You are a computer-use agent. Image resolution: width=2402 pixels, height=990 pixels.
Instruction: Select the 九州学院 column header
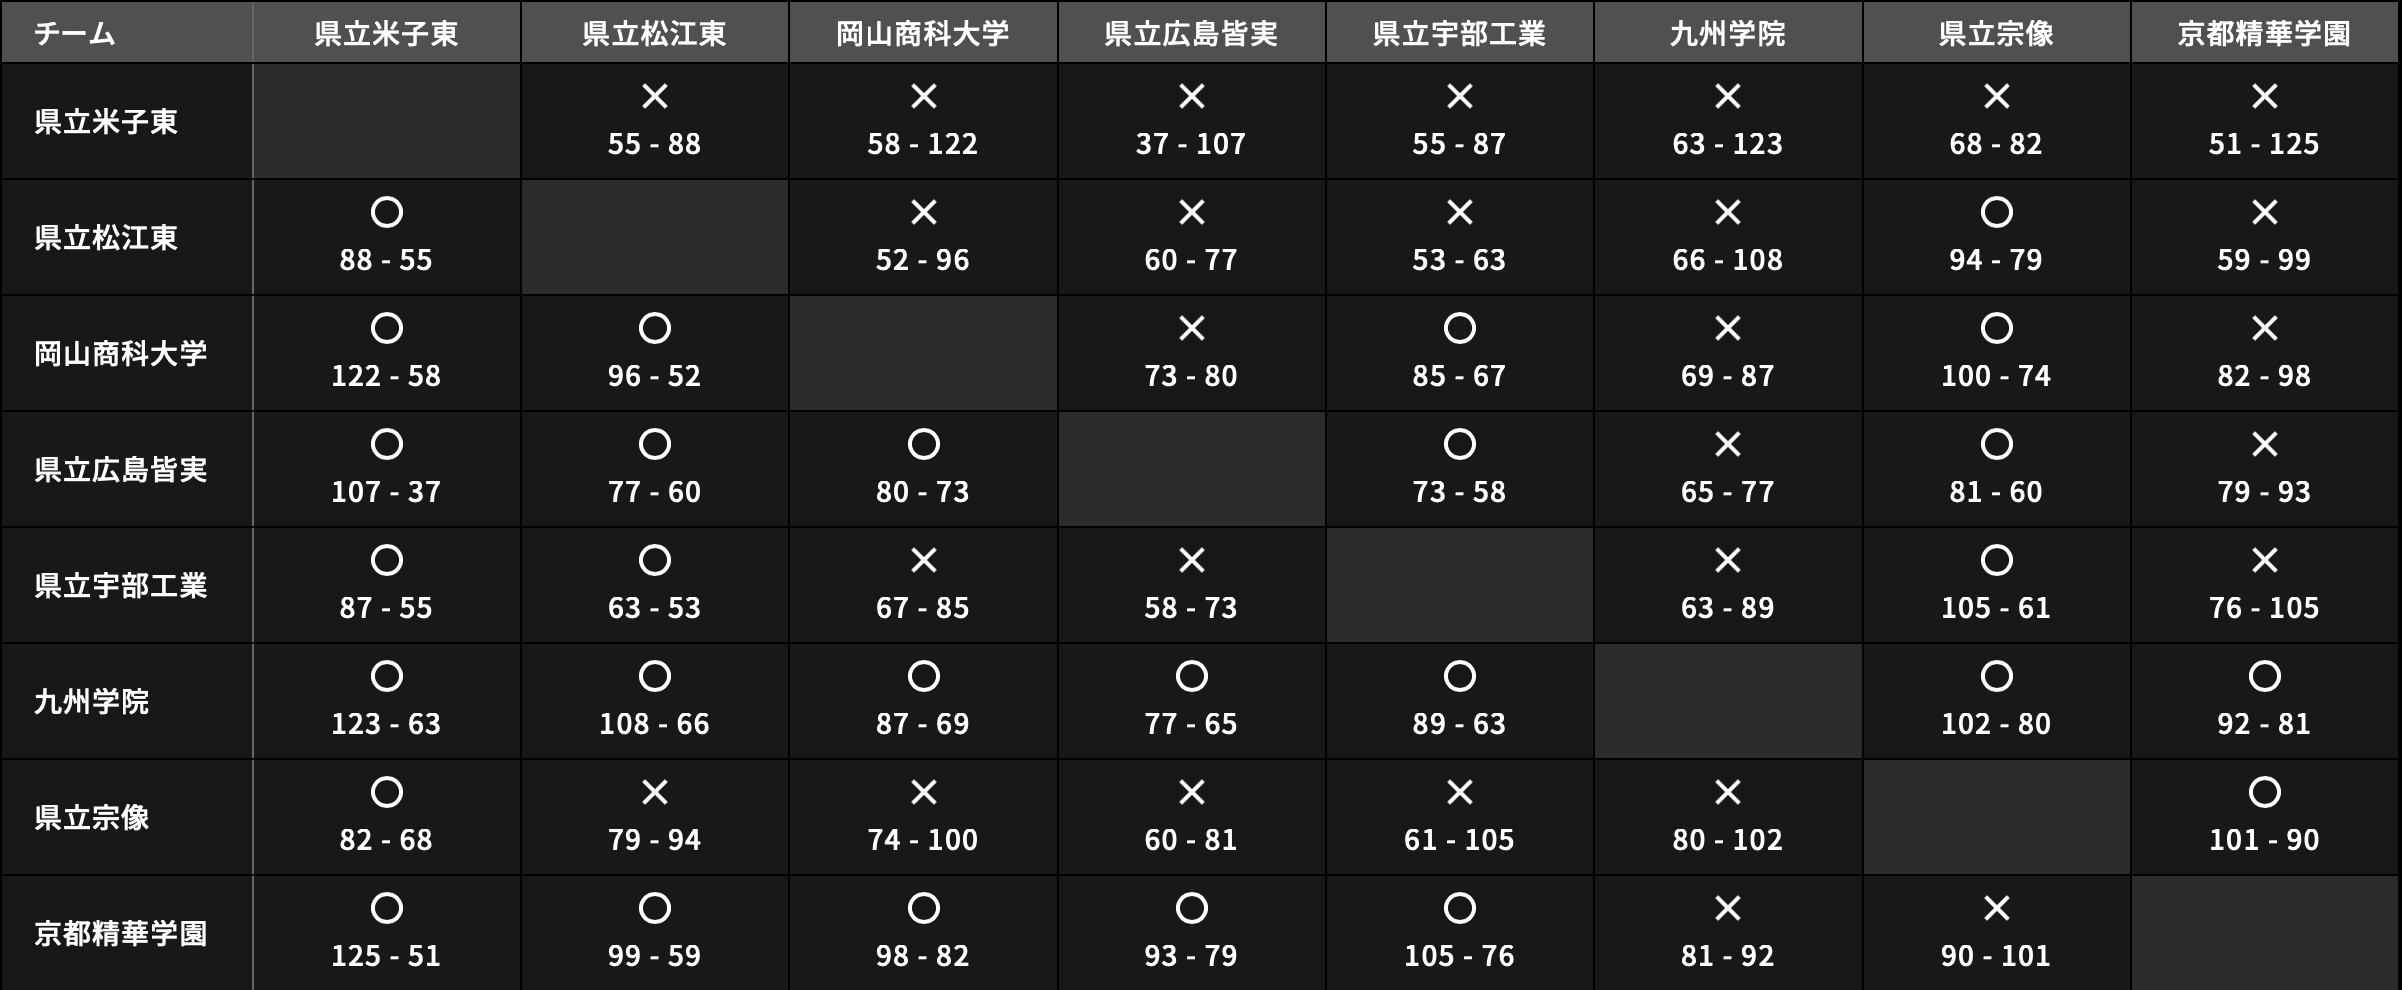coord(1728,34)
